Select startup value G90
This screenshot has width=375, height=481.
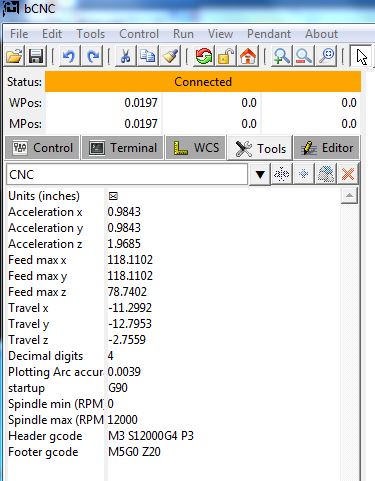click(x=118, y=388)
